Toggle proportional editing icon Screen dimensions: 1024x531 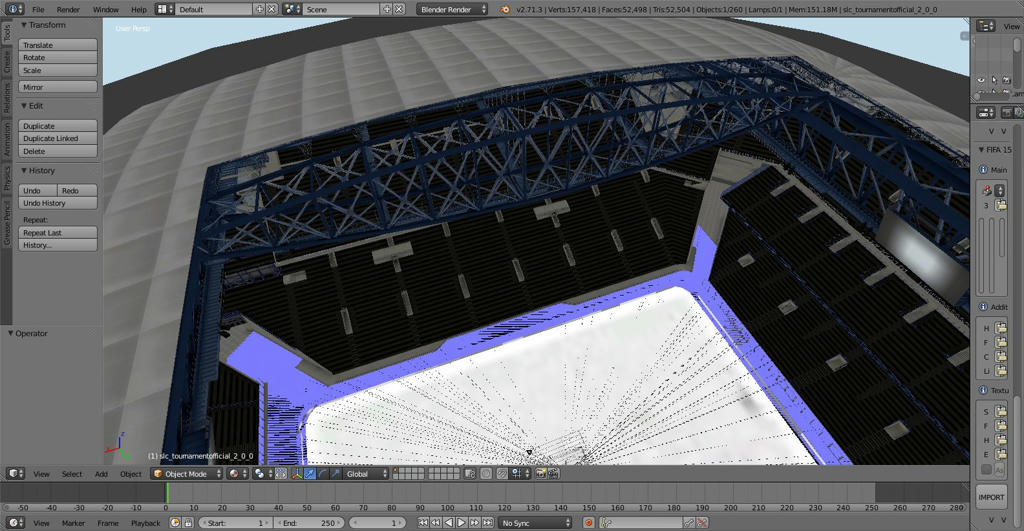pyautogui.click(x=485, y=474)
